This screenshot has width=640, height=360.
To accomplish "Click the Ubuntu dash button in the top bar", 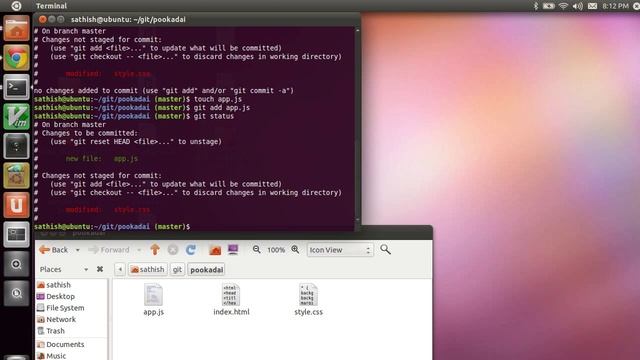I will pos(16,6).
